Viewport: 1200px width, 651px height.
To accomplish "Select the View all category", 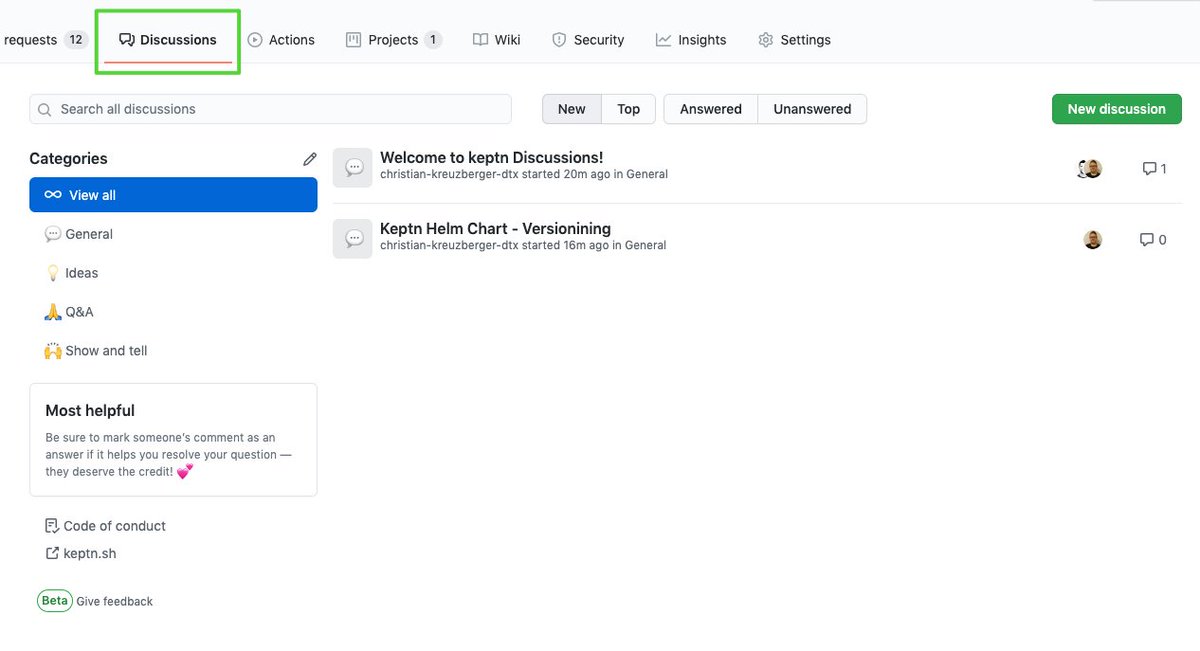I will (x=173, y=195).
